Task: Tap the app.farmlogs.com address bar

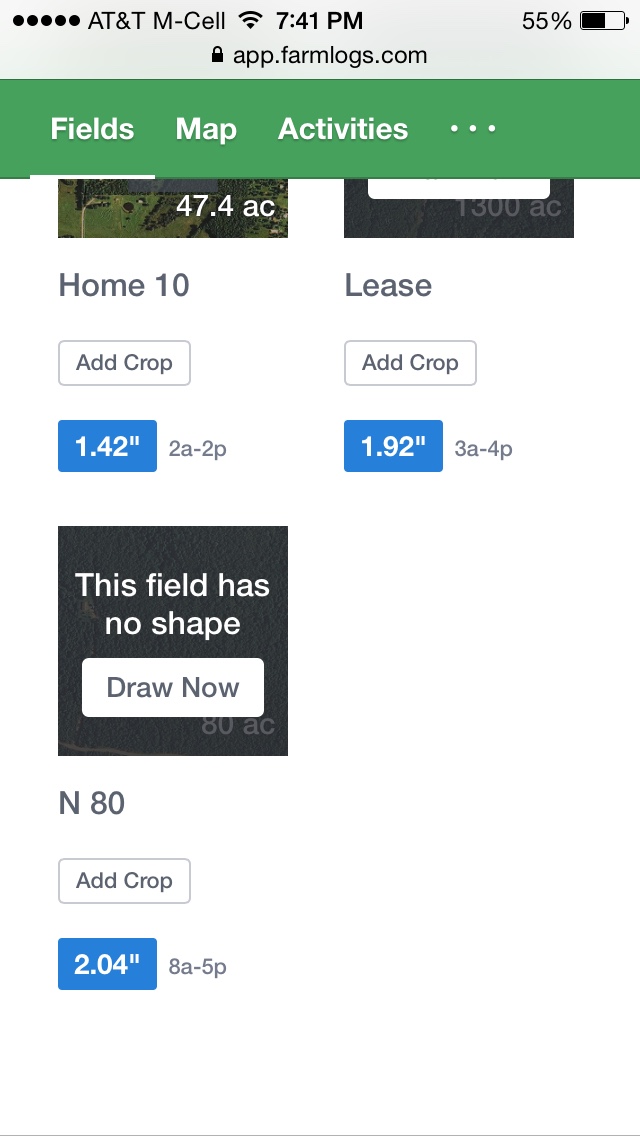Action: [x=319, y=55]
